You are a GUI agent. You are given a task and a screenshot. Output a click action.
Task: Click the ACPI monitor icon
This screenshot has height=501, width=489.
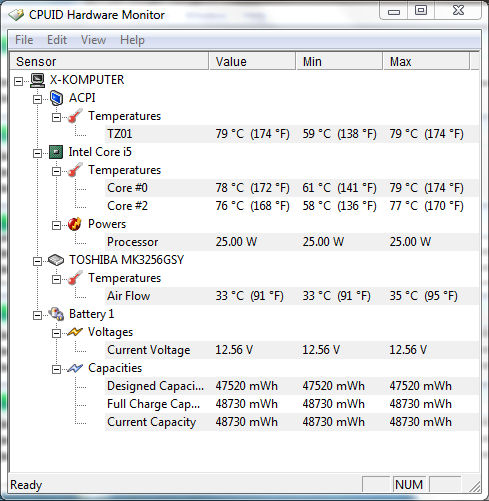click(56, 98)
